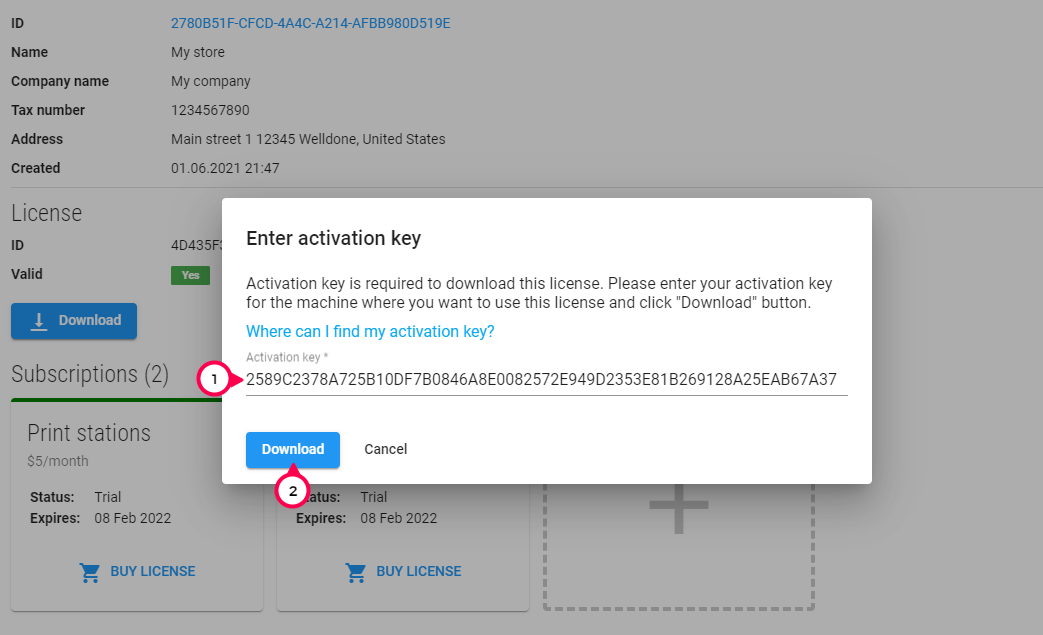Open "Where can I find my activation key?" link
This screenshot has width=1043, height=635.
click(x=370, y=331)
